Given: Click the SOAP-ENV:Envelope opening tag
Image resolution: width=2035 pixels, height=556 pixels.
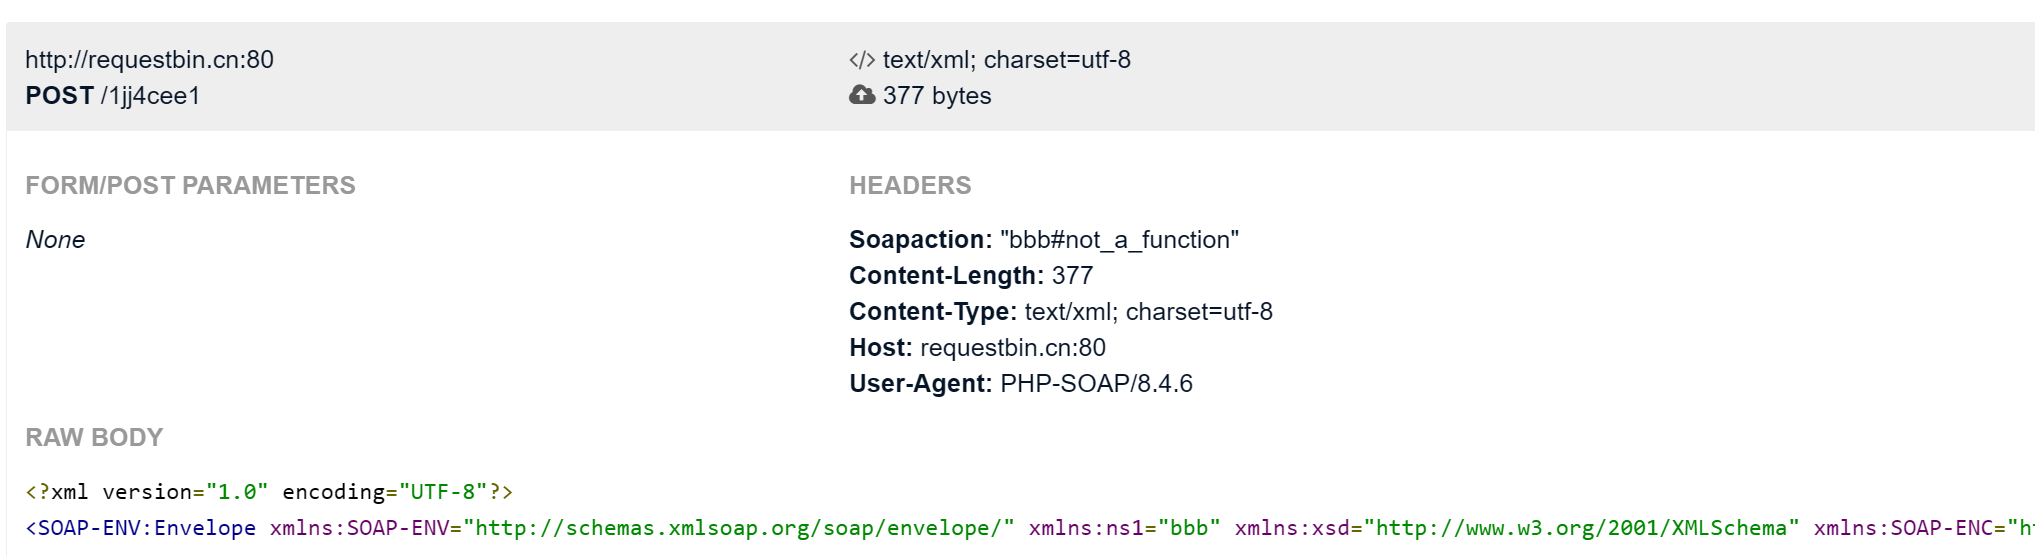Looking at the screenshot, I should click(141, 528).
